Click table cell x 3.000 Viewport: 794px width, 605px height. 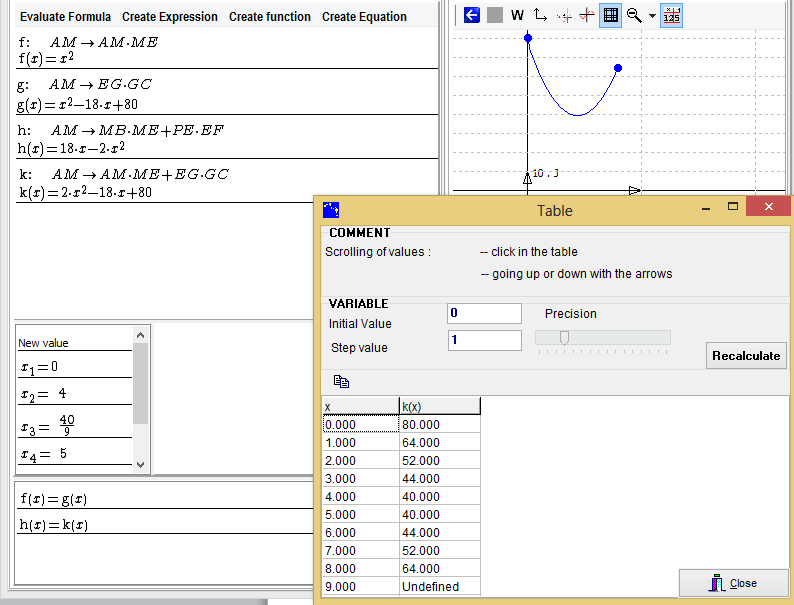tap(361, 478)
